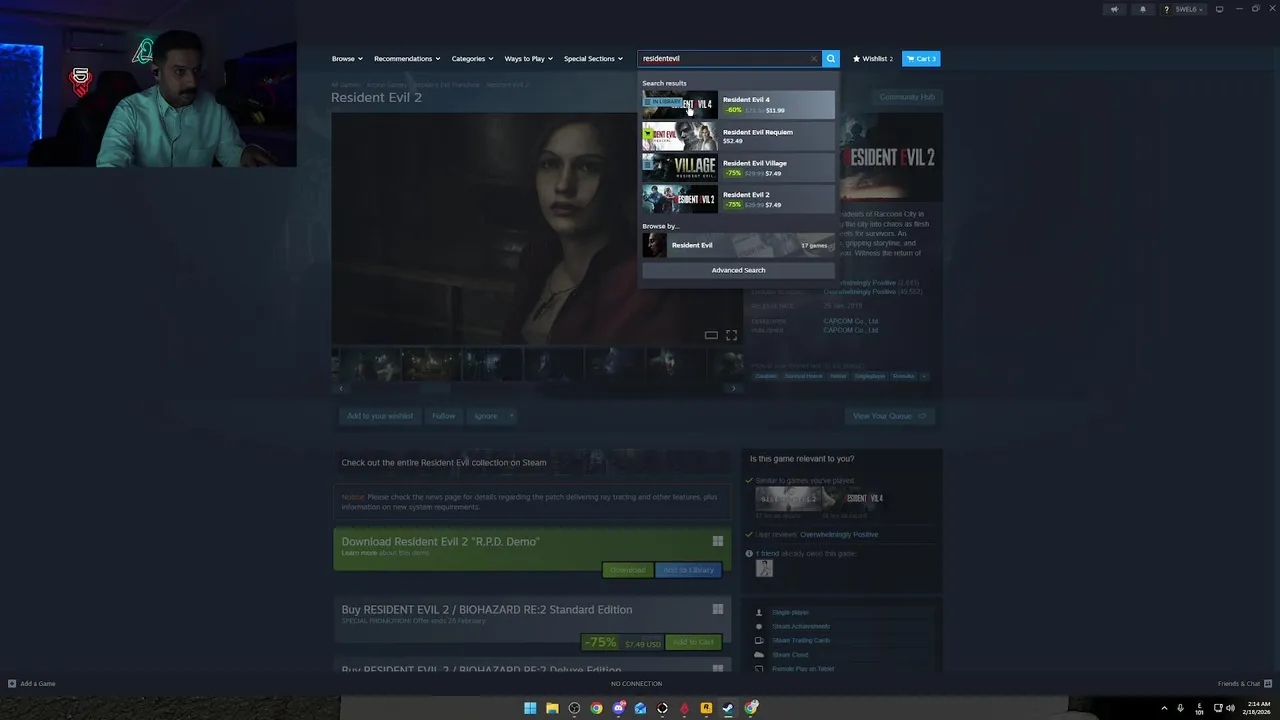Browse by Resident Evil franchise, 17 games
1280x720 pixels.
[x=738, y=245]
